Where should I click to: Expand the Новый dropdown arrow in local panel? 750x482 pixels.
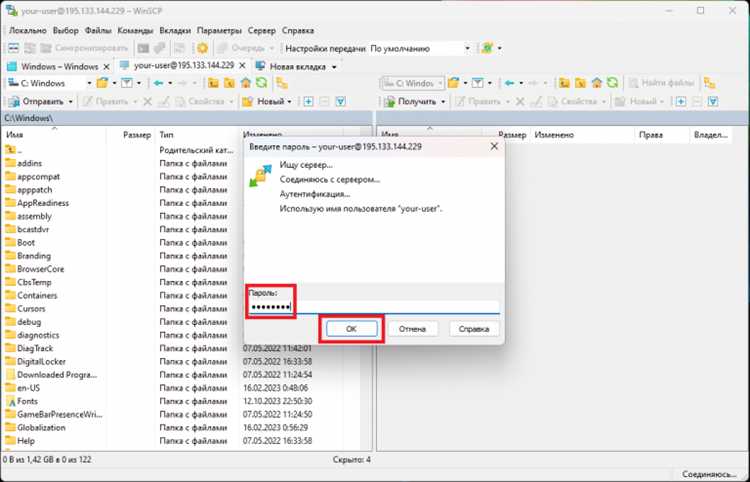tap(289, 101)
